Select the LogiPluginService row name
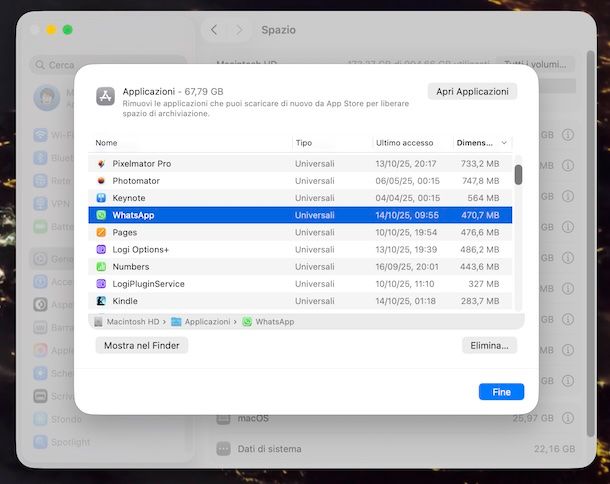The width and height of the screenshot is (610, 484). click(148, 284)
